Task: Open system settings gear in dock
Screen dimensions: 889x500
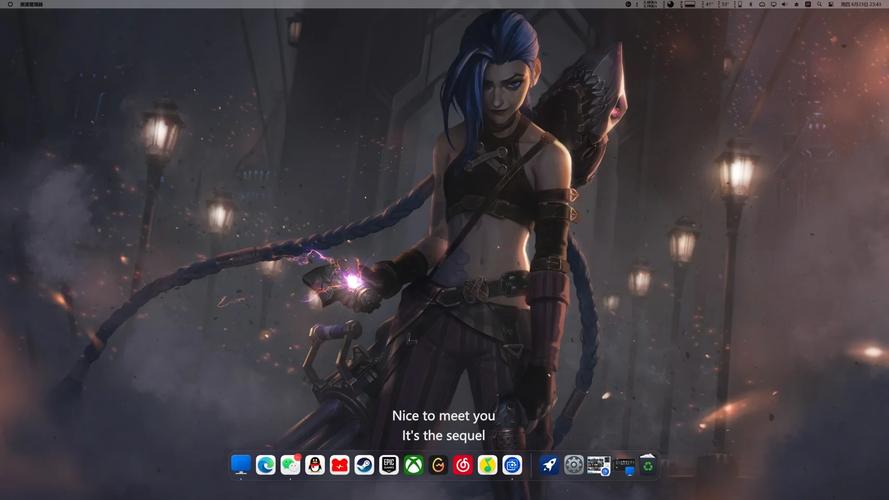Action: tap(574, 465)
